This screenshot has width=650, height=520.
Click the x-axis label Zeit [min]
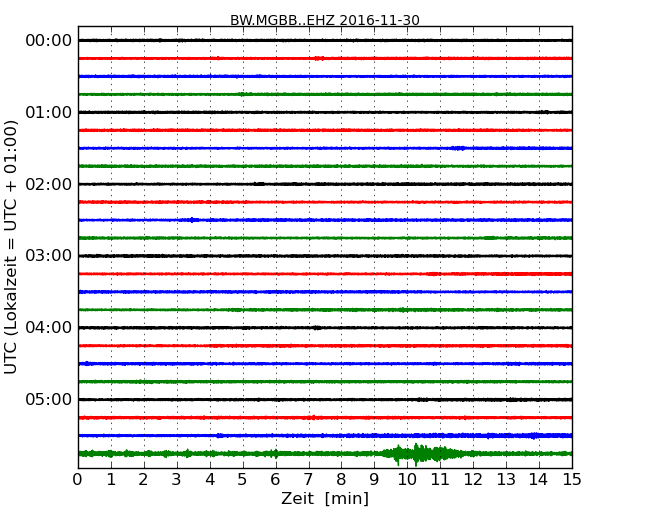pyautogui.click(x=325, y=498)
